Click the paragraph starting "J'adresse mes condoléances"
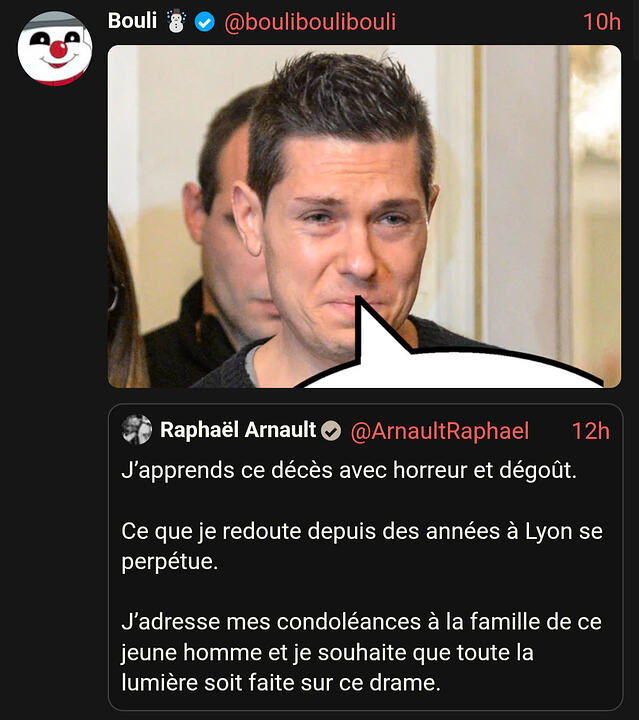Image resolution: width=639 pixels, height=720 pixels. [x=361, y=652]
